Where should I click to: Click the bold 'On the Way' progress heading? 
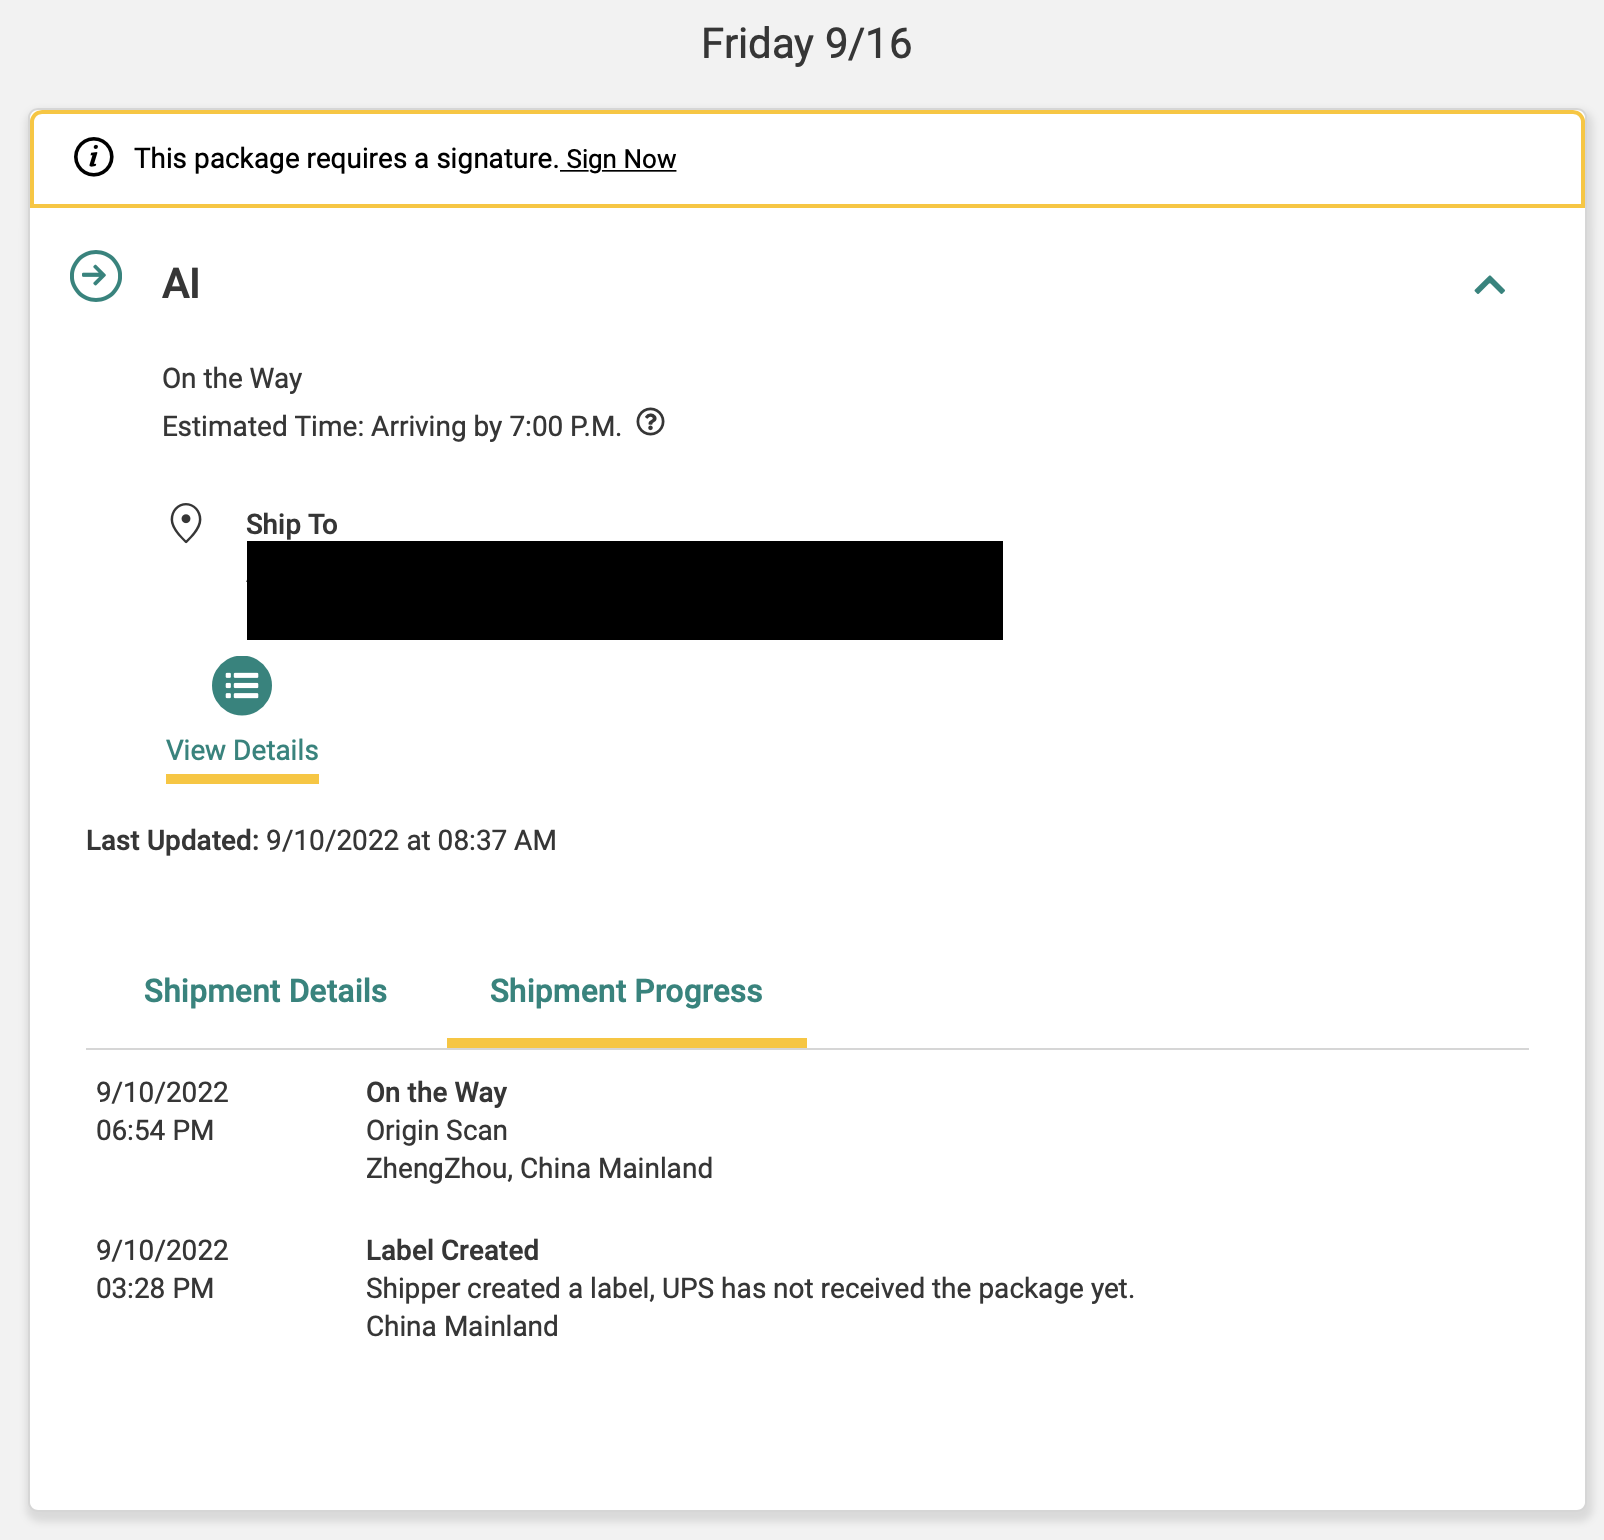tap(437, 1093)
